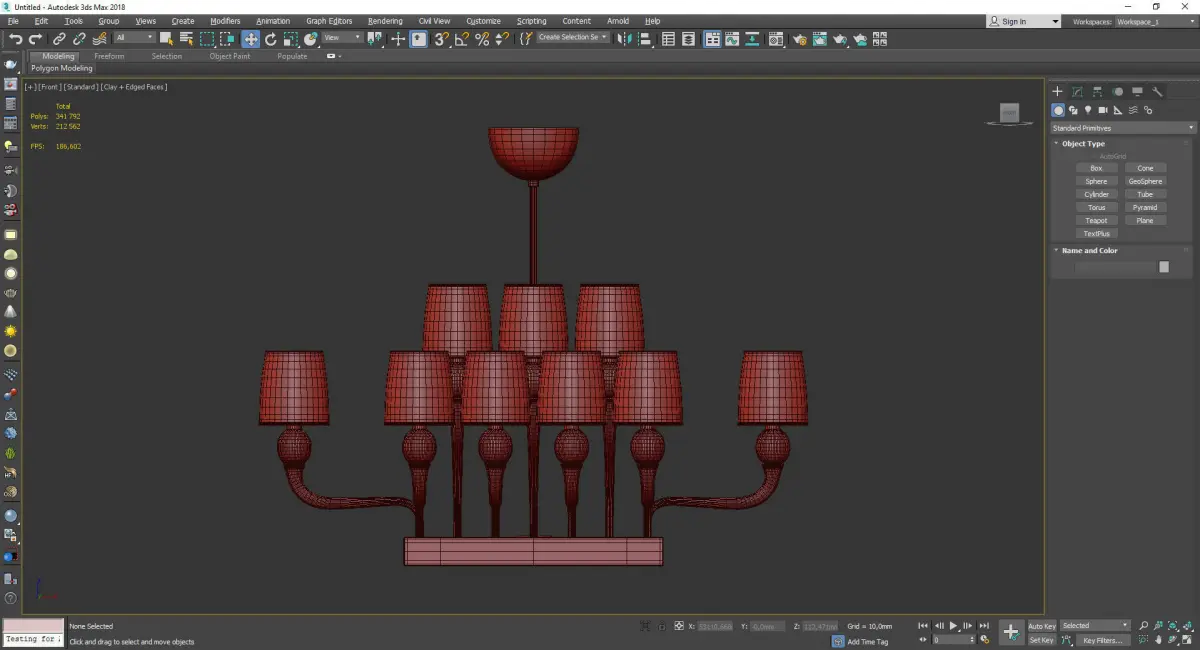Switch to the Freeform ribbon tab
The width and height of the screenshot is (1200, 650).
[x=109, y=56]
